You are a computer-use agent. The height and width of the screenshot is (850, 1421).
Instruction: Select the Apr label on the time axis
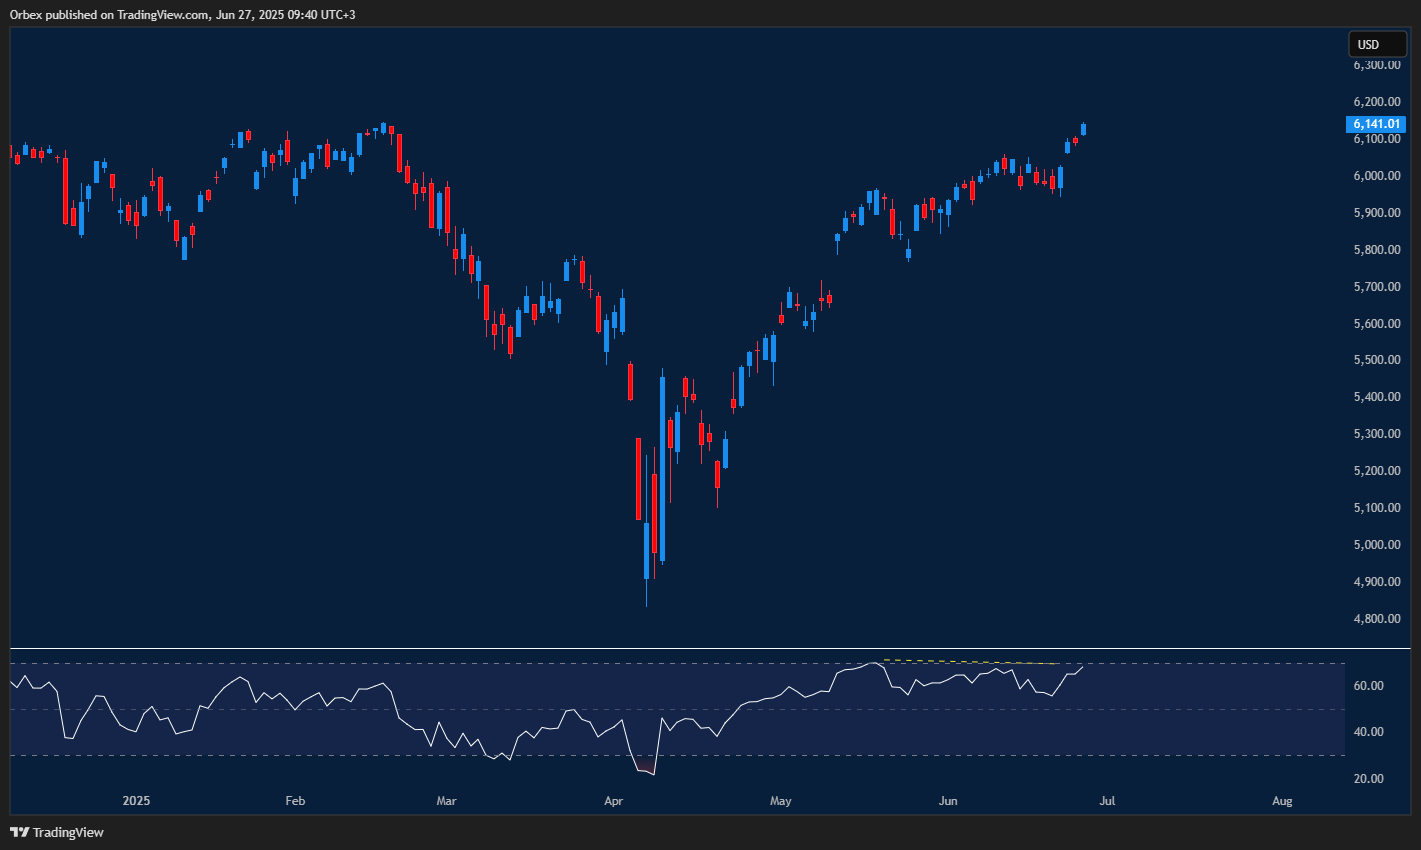pos(613,800)
